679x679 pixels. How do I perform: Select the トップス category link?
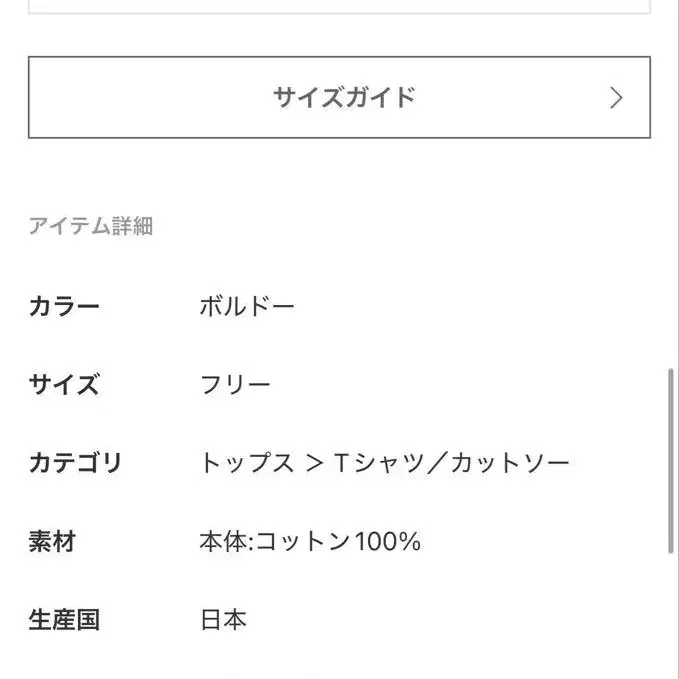pos(247,463)
